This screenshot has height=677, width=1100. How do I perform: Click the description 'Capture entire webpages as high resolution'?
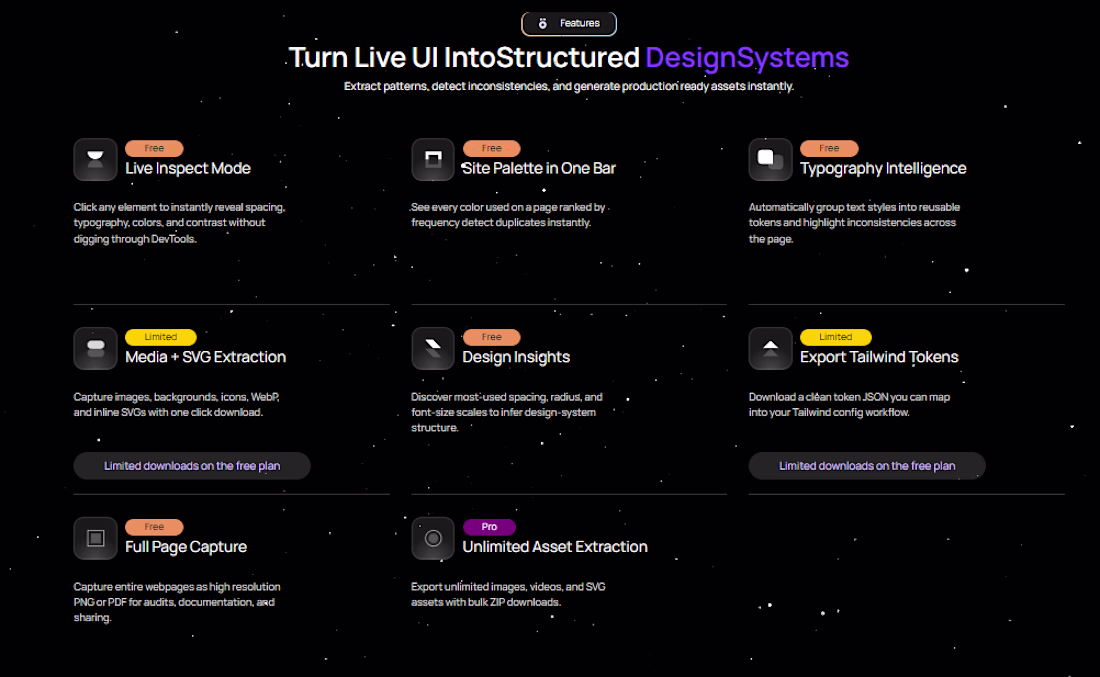[177, 602]
